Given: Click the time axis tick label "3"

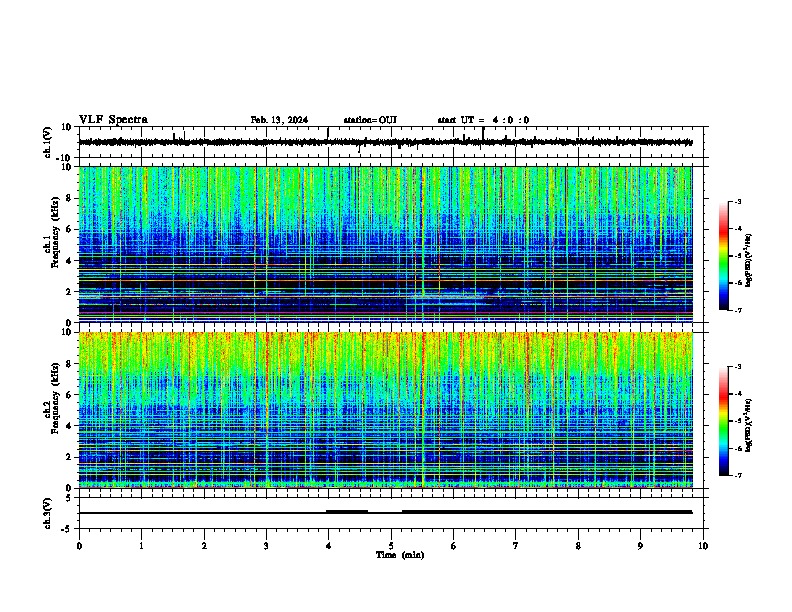Looking at the screenshot, I should click(266, 546).
